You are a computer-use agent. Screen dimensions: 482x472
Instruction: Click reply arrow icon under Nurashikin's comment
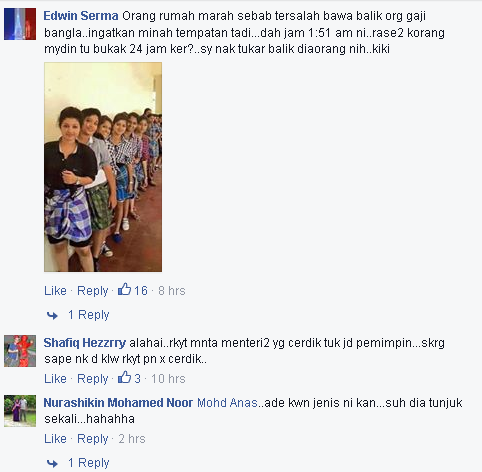(x=52, y=463)
